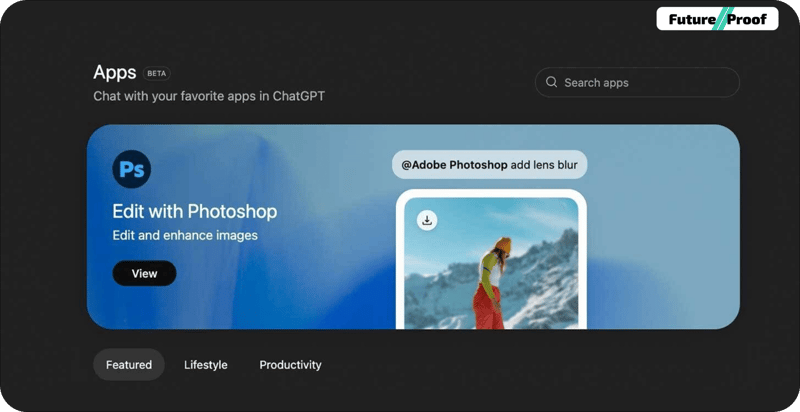Screen dimensions: 800x412
Task: Open the snowboarder mountain preview image
Action: point(491,263)
